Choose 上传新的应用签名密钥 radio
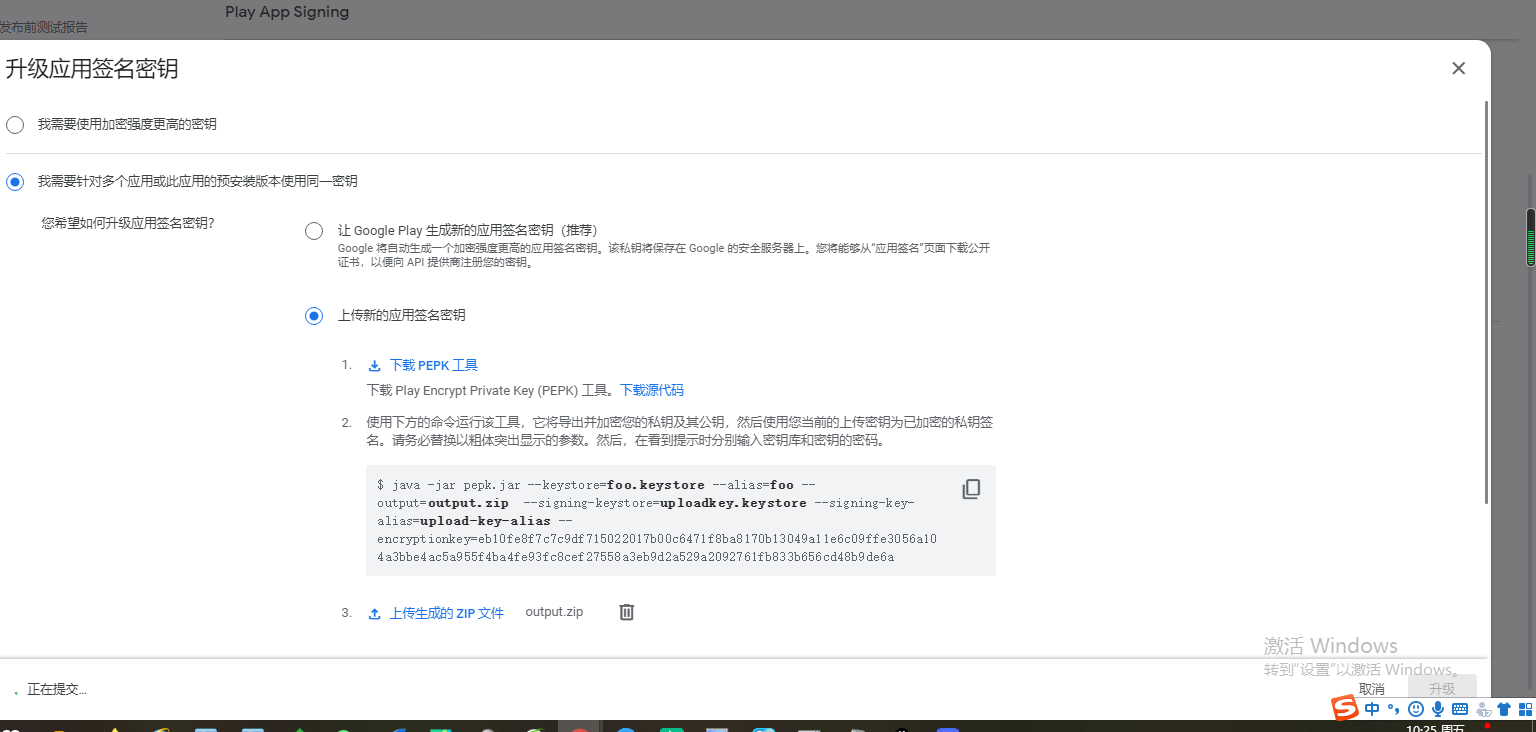The height and width of the screenshot is (732, 1536). pyautogui.click(x=314, y=316)
